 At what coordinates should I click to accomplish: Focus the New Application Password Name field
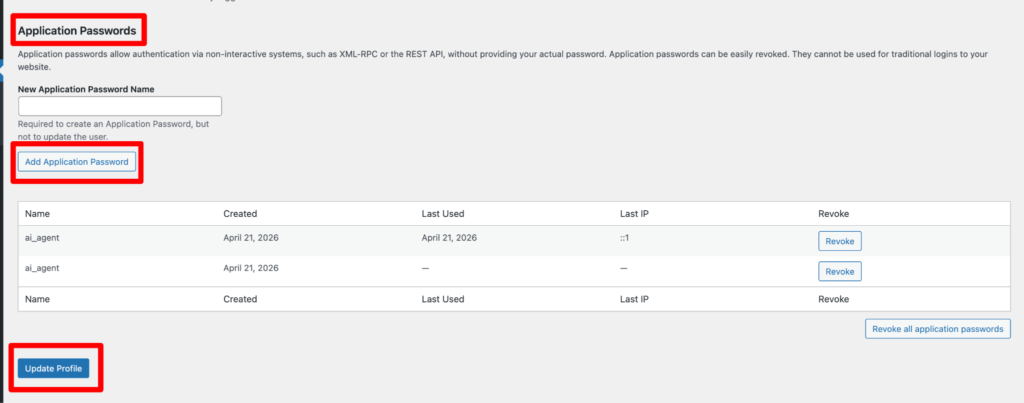pyautogui.click(x=120, y=106)
